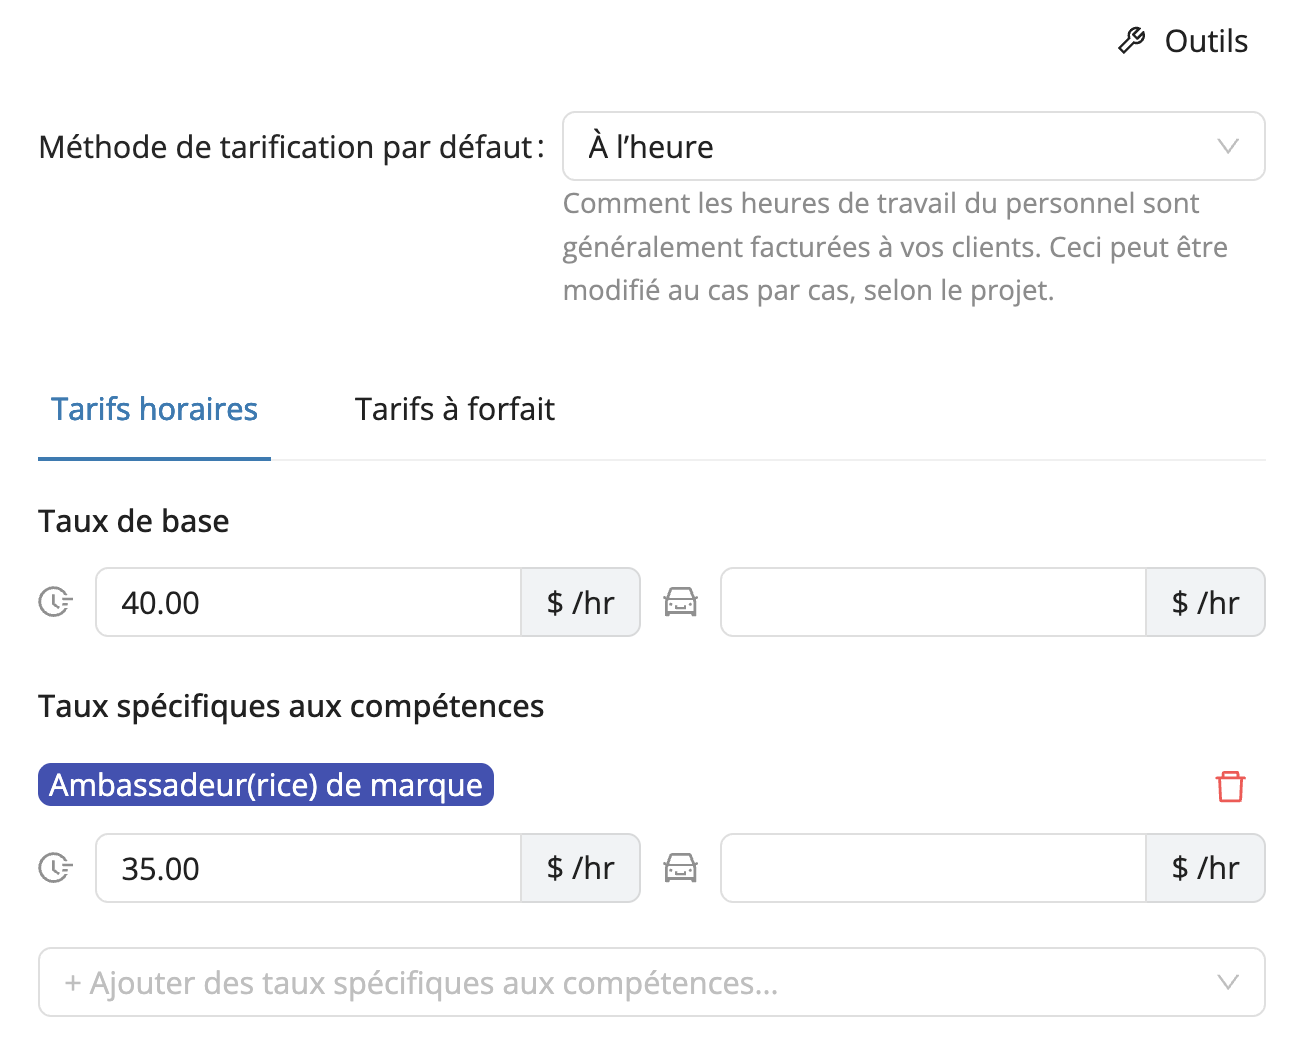This screenshot has height=1044, width=1304.
Task: Click chevron of the add skill rates selector
Action: point(1228,982)
